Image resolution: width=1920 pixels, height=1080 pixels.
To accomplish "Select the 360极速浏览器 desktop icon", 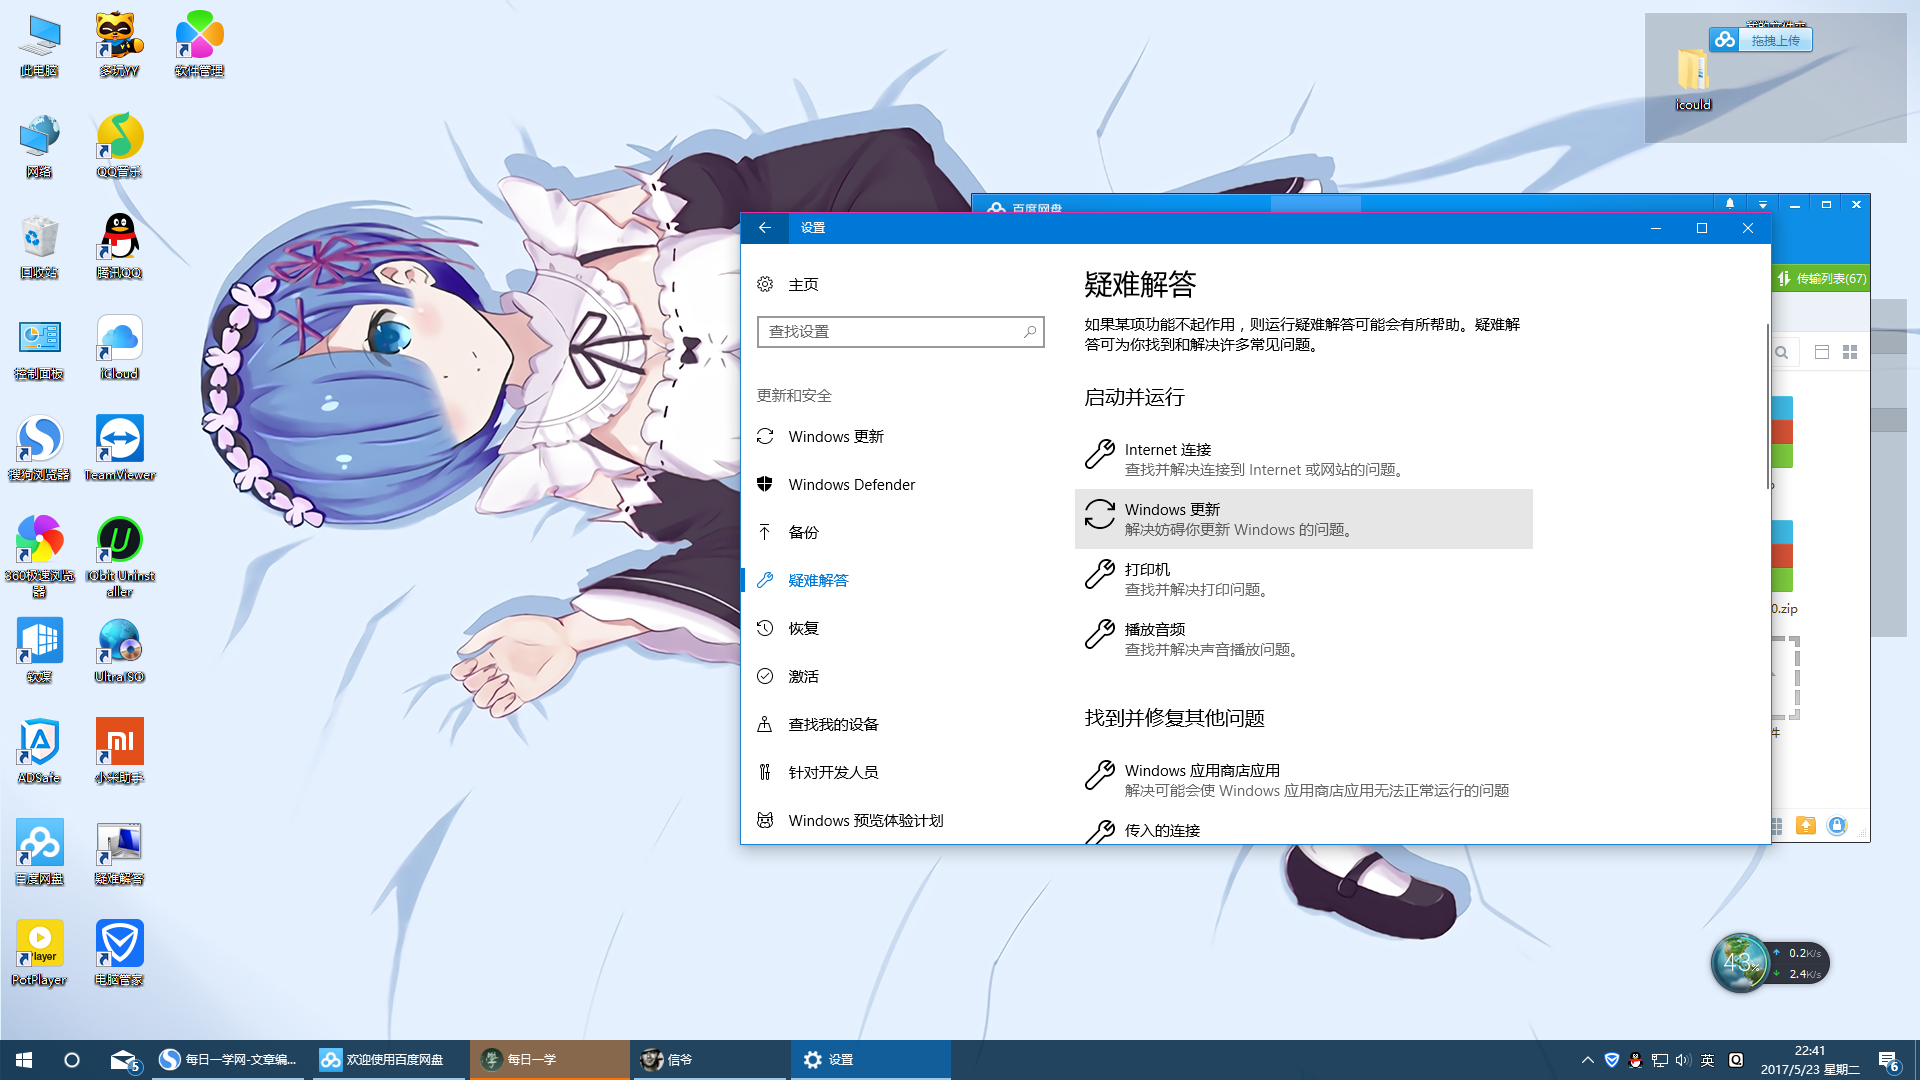I will 39,557.
